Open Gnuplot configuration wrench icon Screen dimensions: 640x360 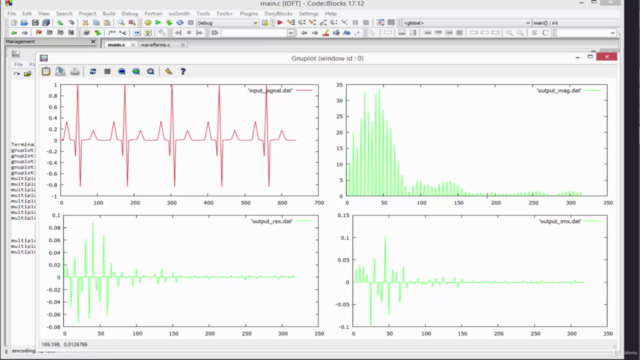(169, 71)
